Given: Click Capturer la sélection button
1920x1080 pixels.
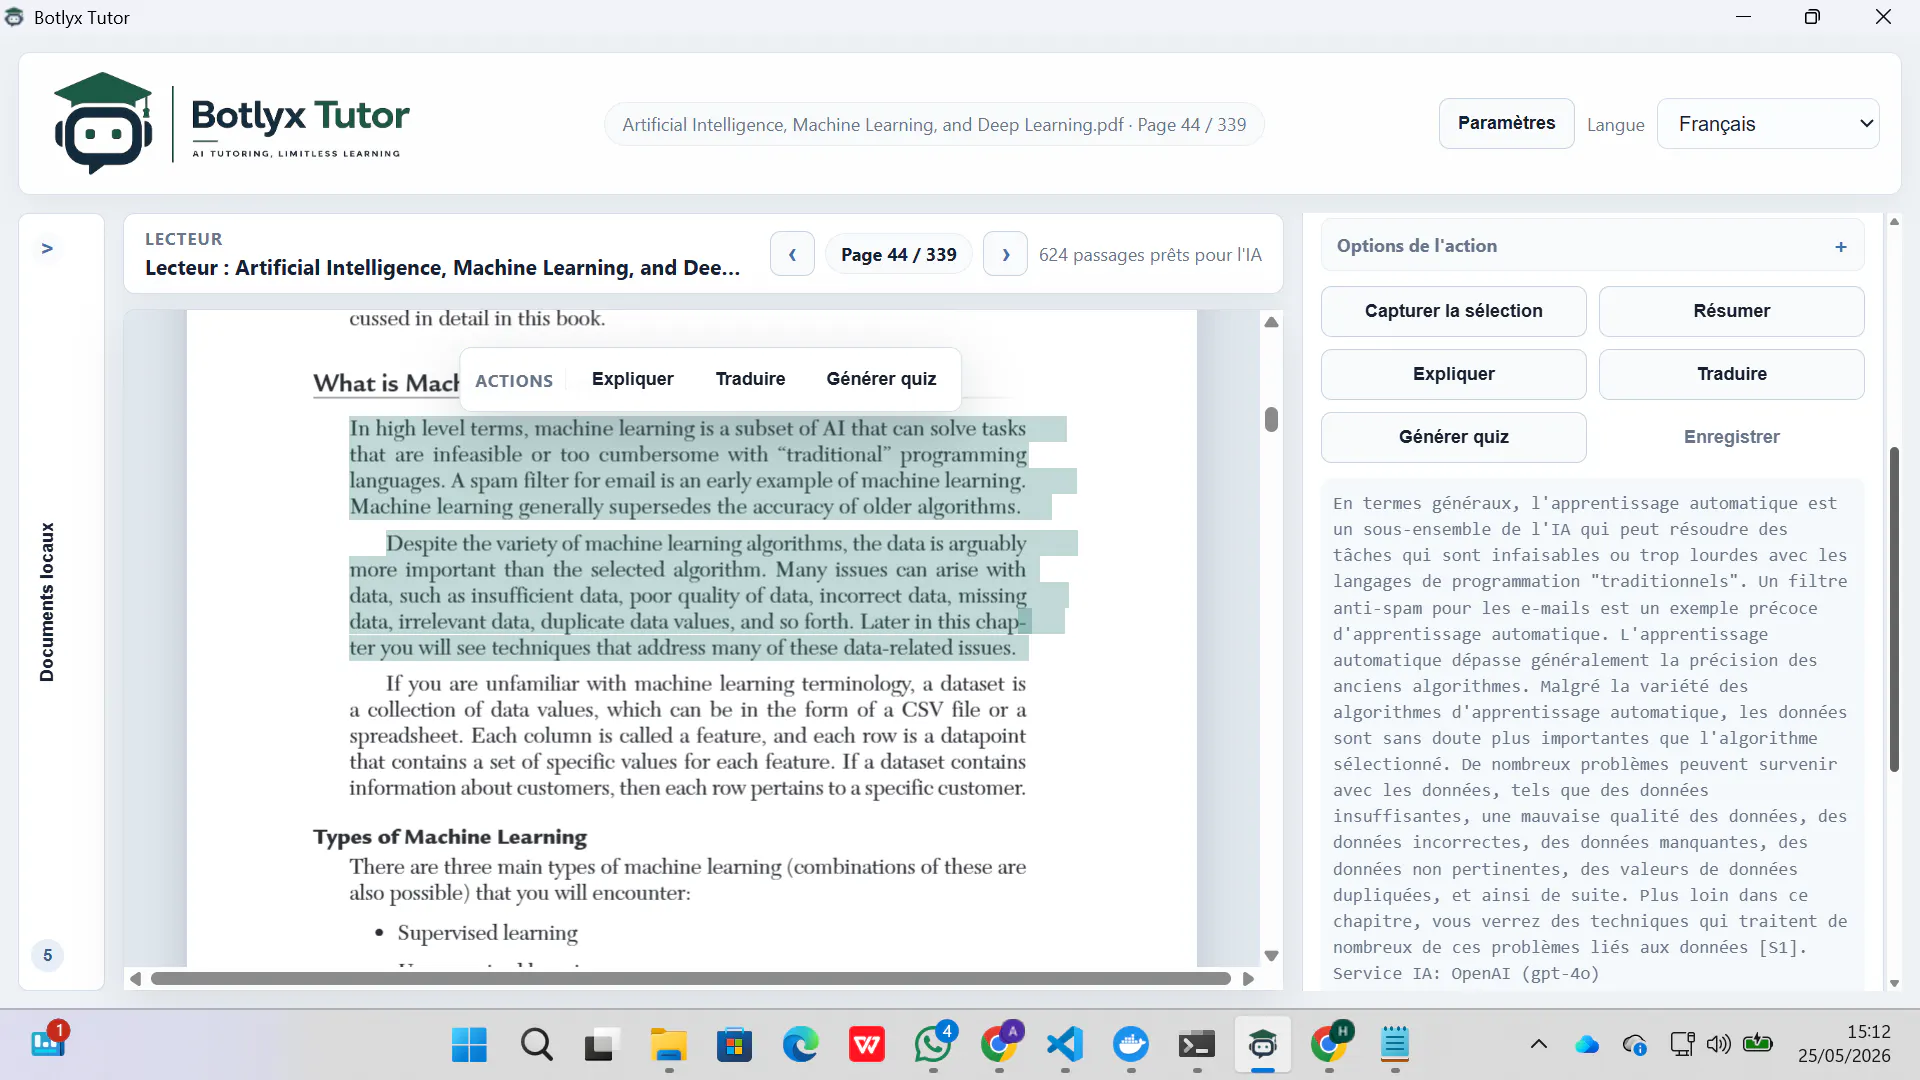Looking at the screenshot, I should point(1453,311).
